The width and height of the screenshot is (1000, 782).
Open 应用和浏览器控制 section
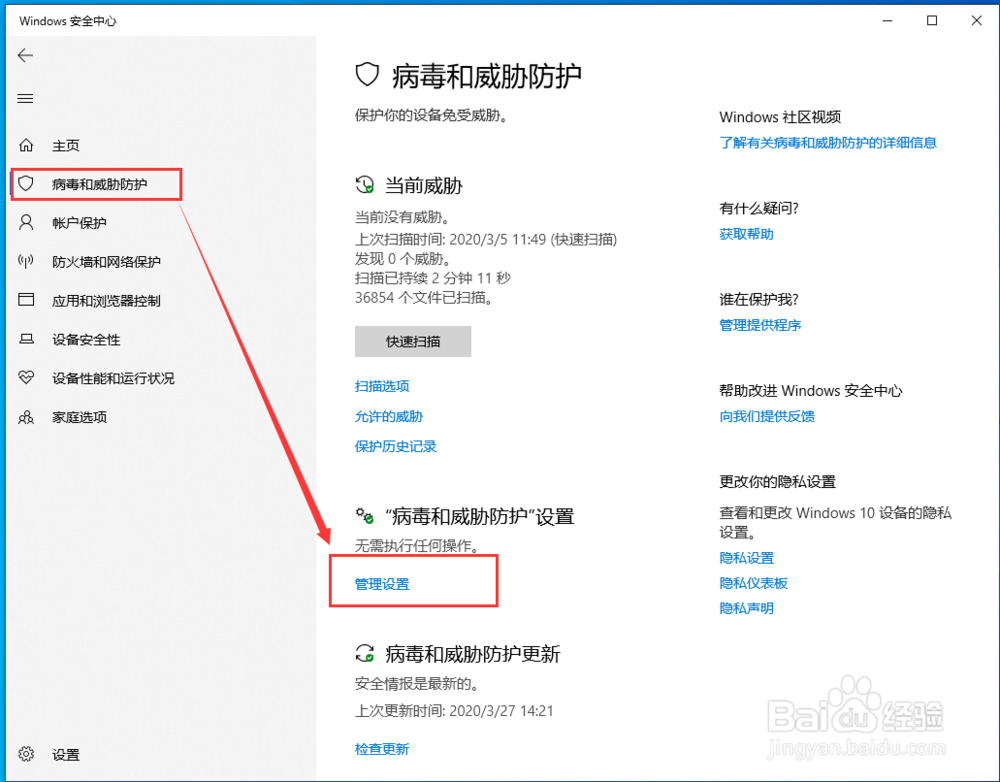click(100, 300)
